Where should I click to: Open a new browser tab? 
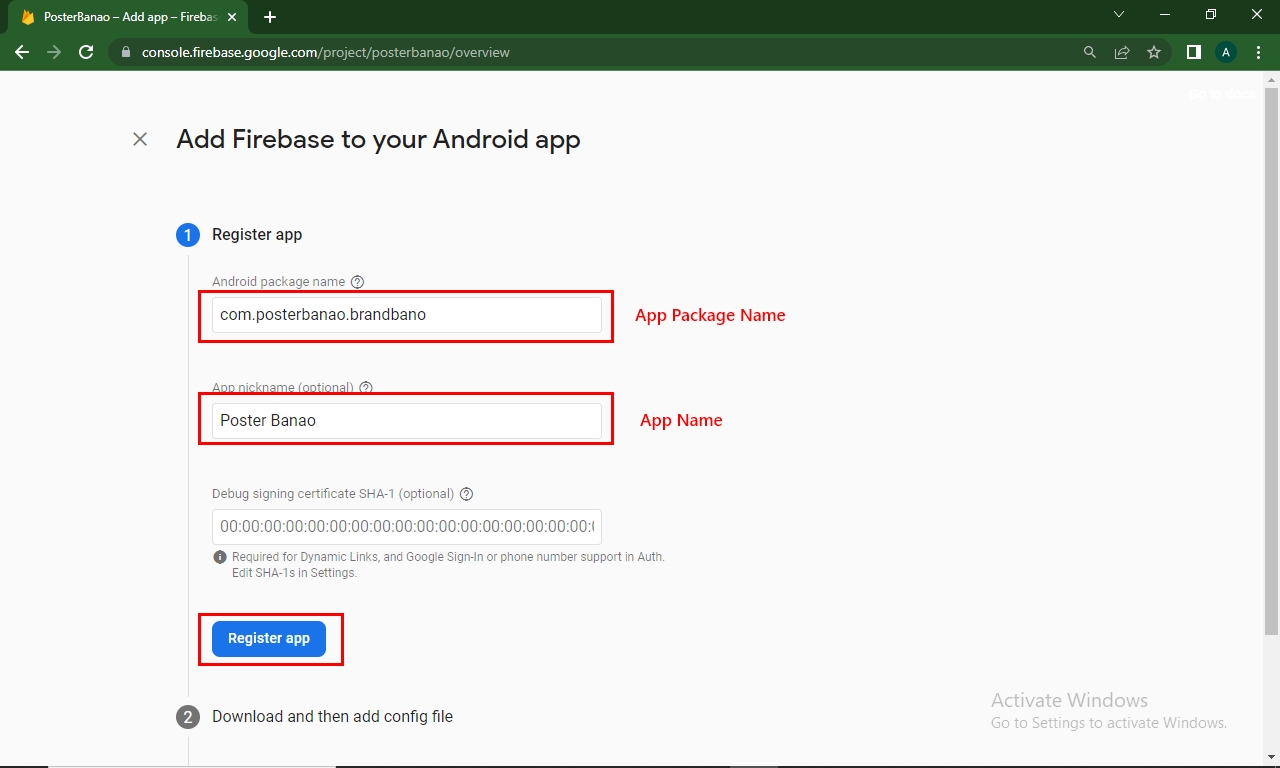(x=270, y=17)
